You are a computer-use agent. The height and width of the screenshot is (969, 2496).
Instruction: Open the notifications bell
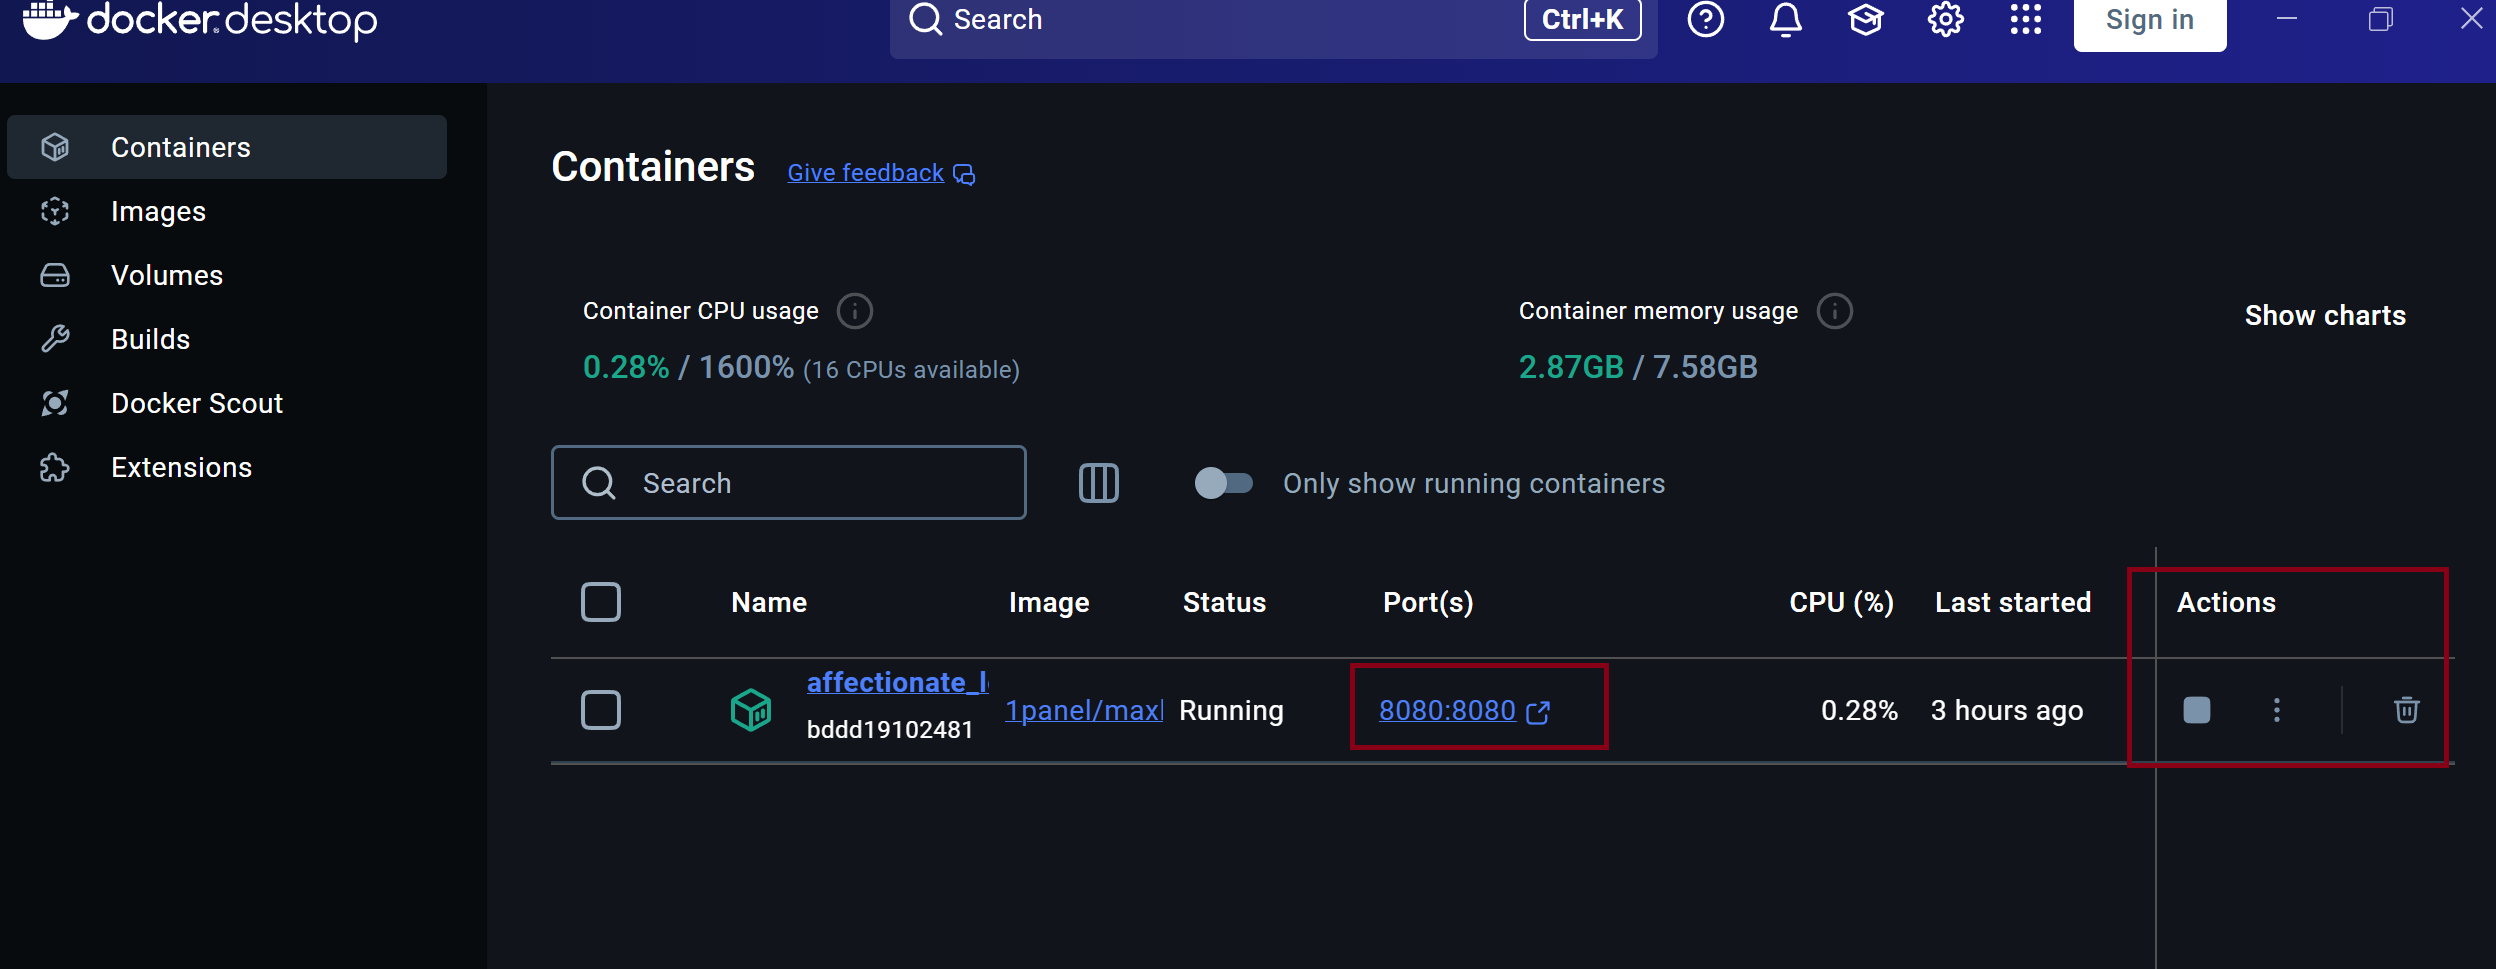tap(1785, 19)
